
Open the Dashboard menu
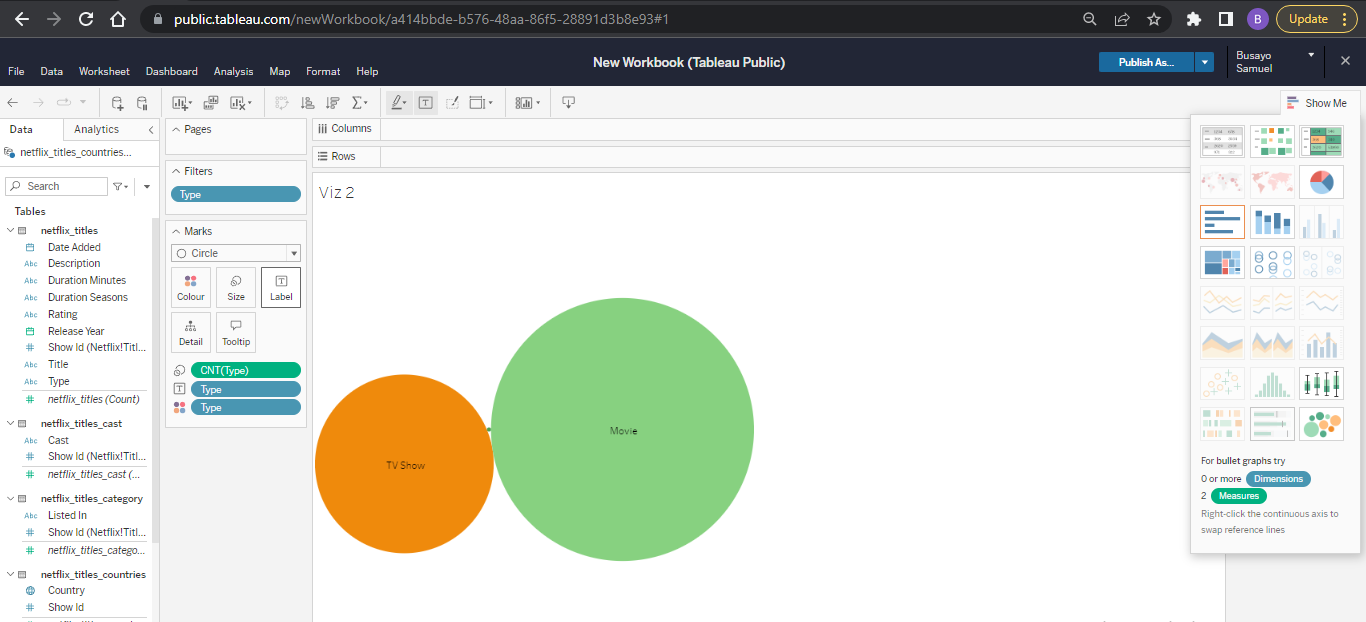(172, 72)
